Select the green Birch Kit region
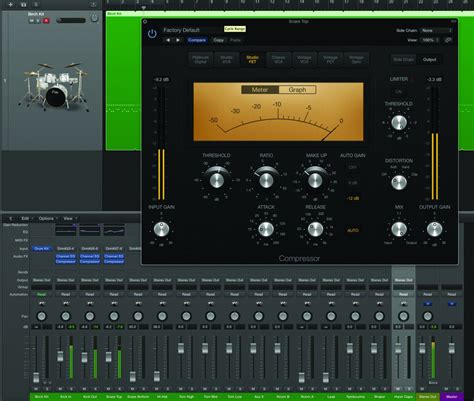This screenshot has width=474, height=401. click(123, 83)
